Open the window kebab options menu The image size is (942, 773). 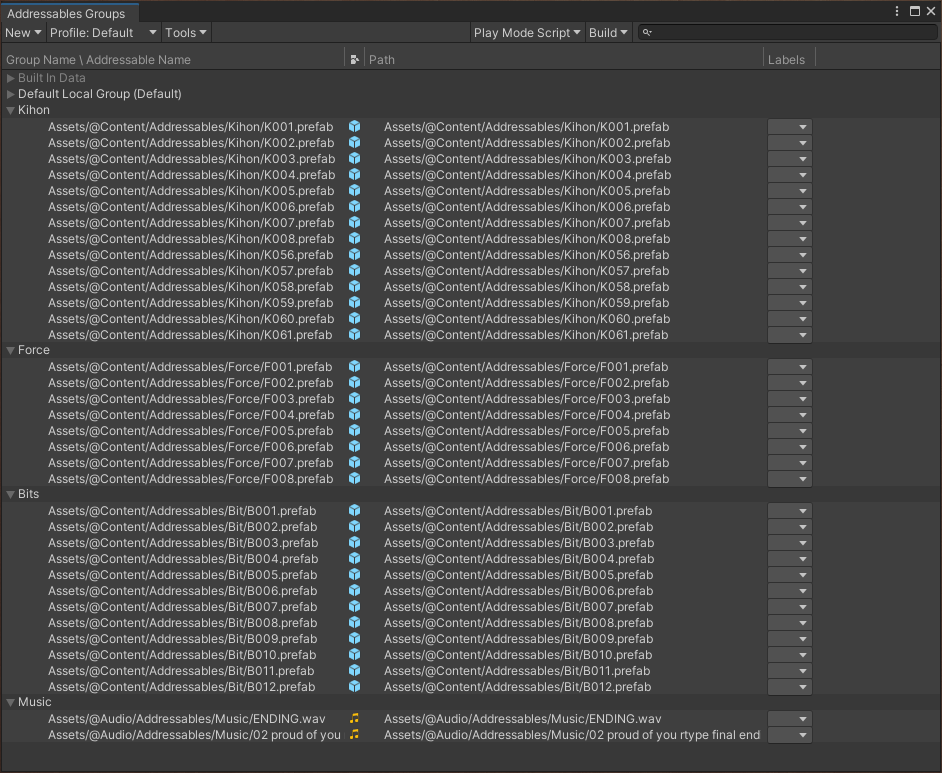[x=897, y=11]
